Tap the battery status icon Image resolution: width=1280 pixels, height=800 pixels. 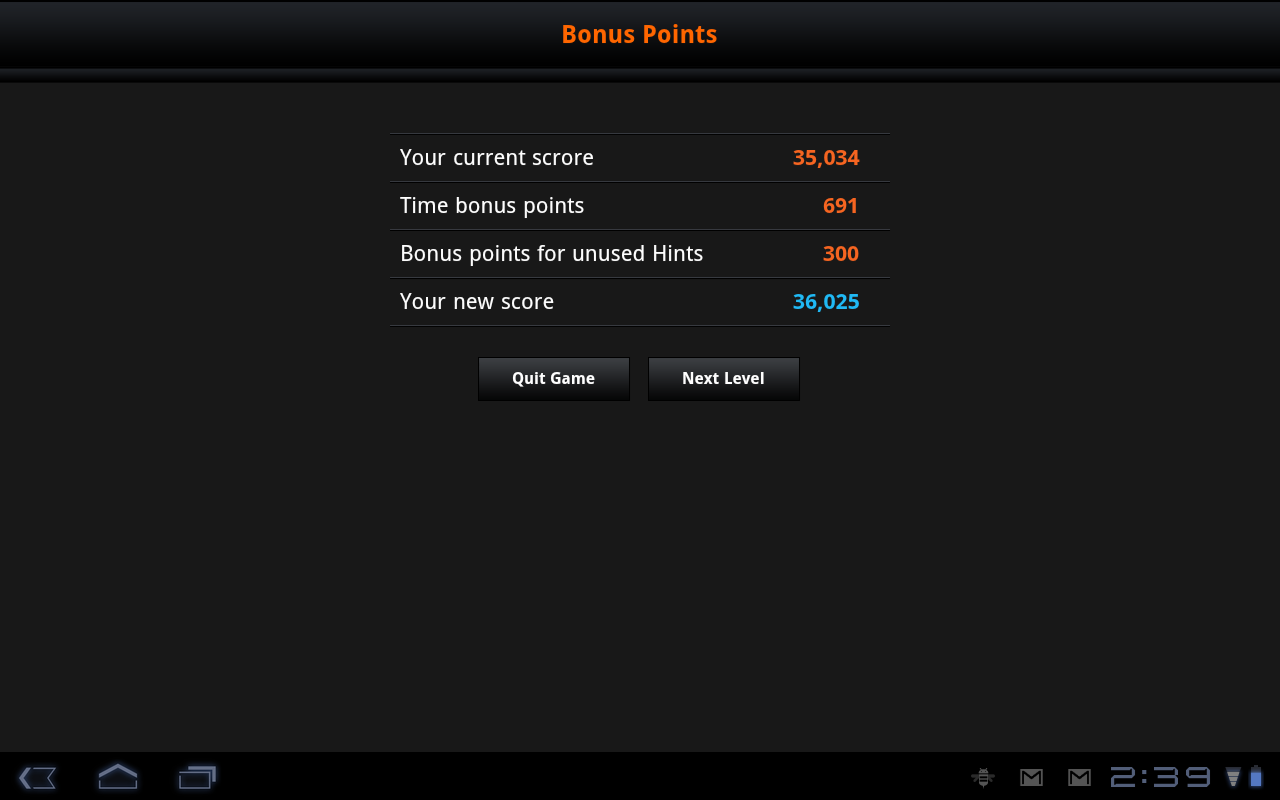tap(1256, 777)
